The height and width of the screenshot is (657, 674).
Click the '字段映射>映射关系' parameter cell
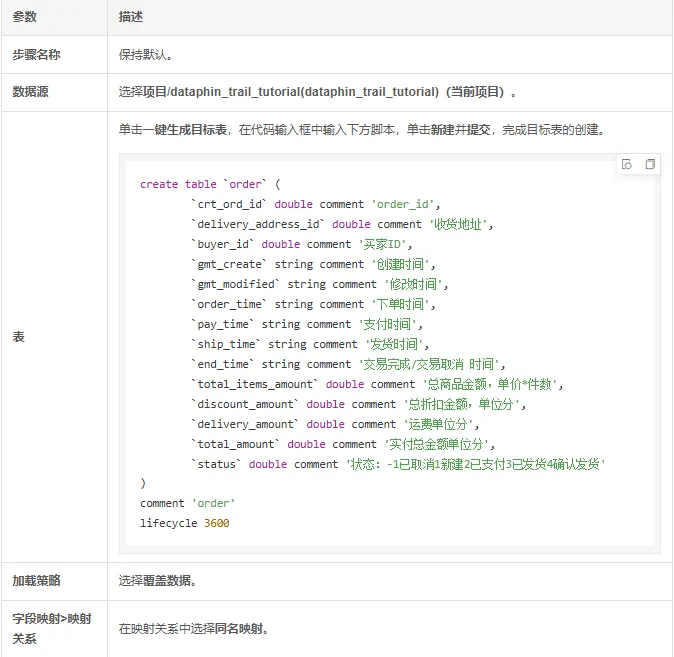54,629
